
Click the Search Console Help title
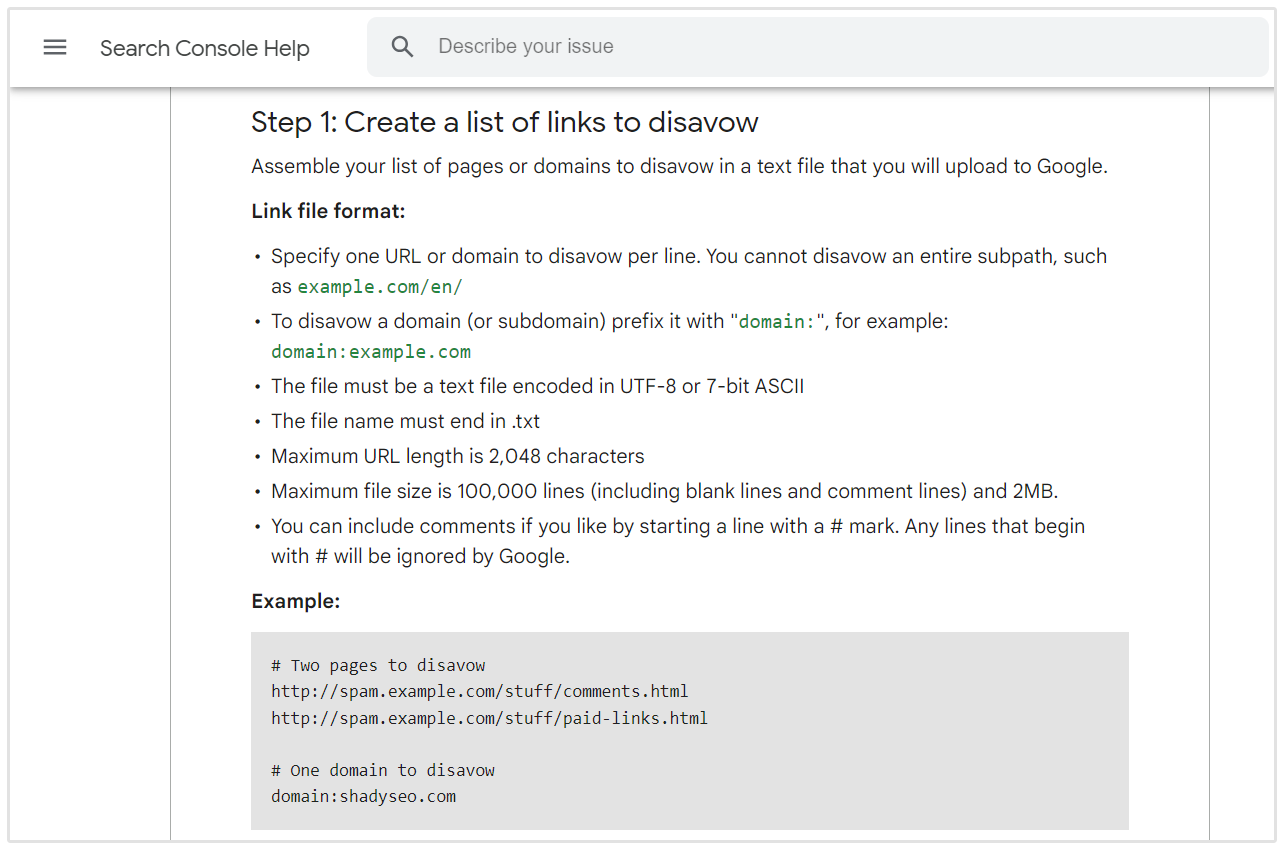click(x=204, y=48)
